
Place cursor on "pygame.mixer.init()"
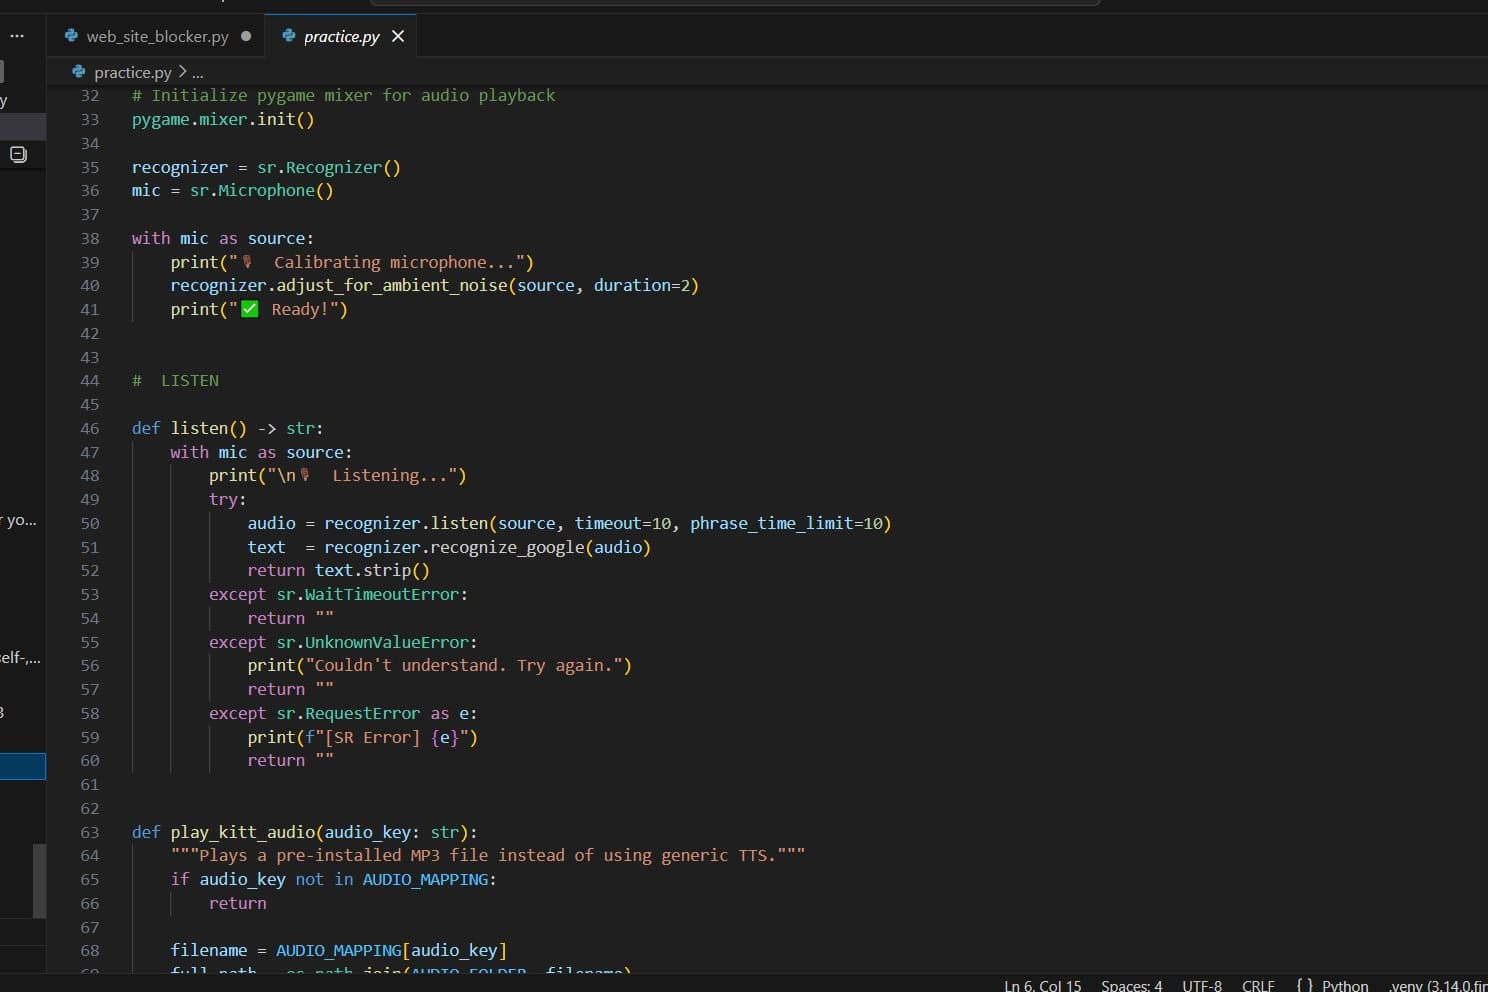[223, 119]
